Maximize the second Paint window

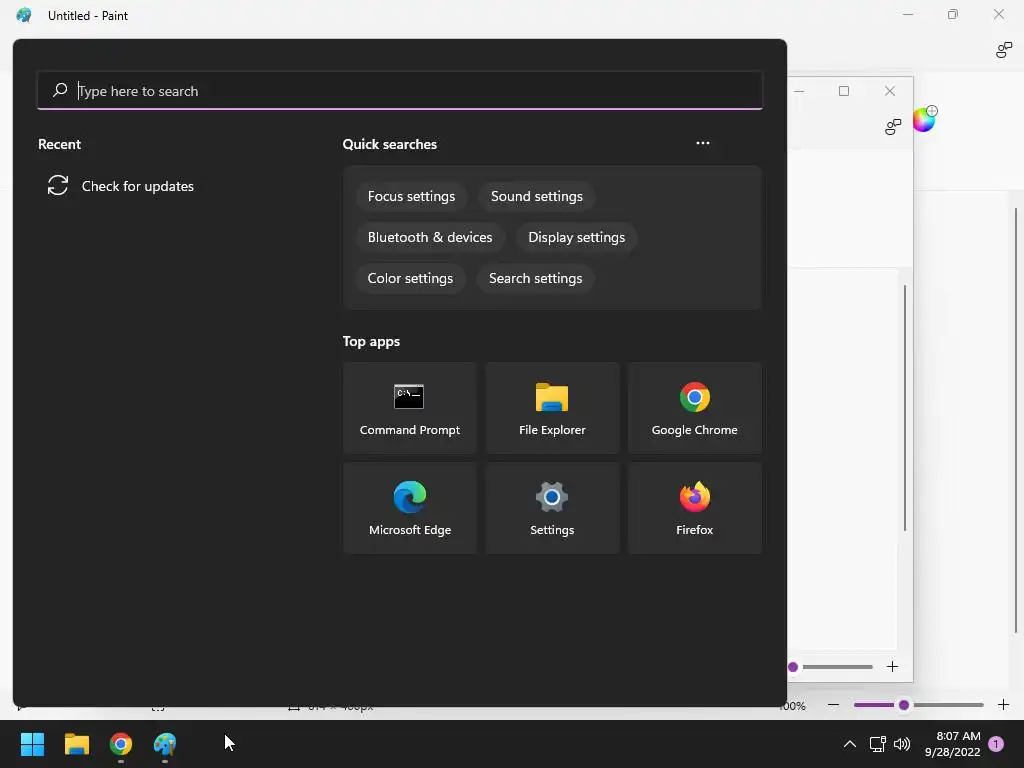click(844, 91)
